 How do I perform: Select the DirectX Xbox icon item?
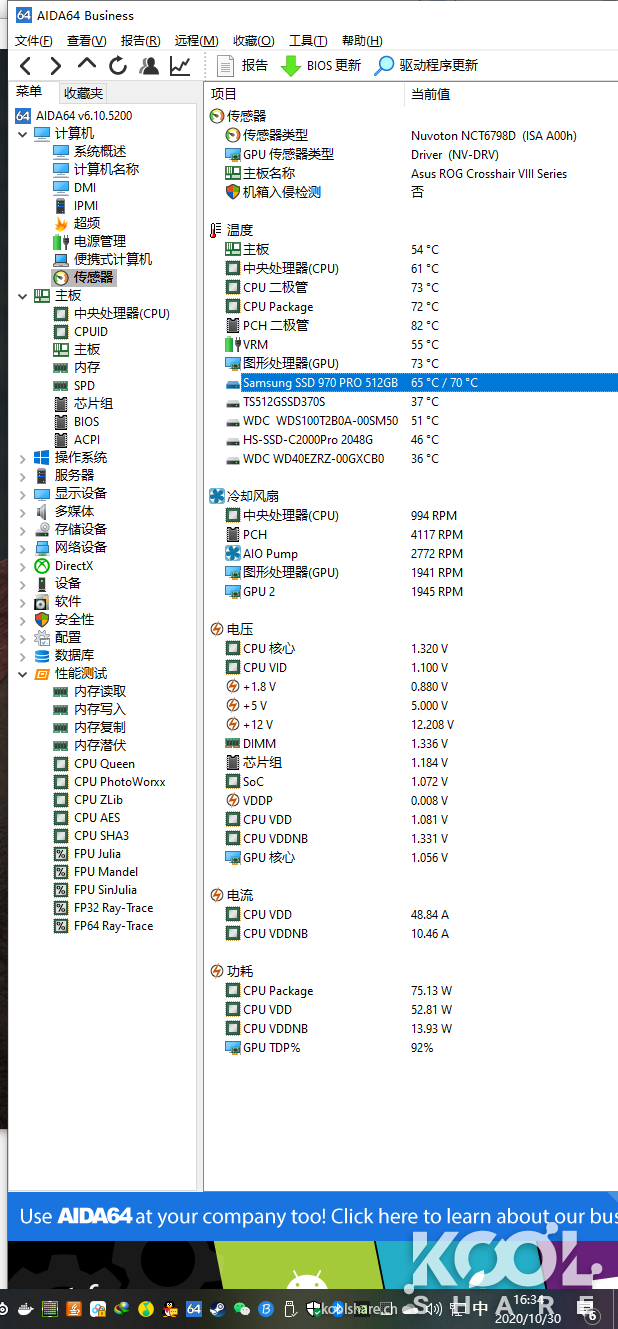tap(42, 566)
